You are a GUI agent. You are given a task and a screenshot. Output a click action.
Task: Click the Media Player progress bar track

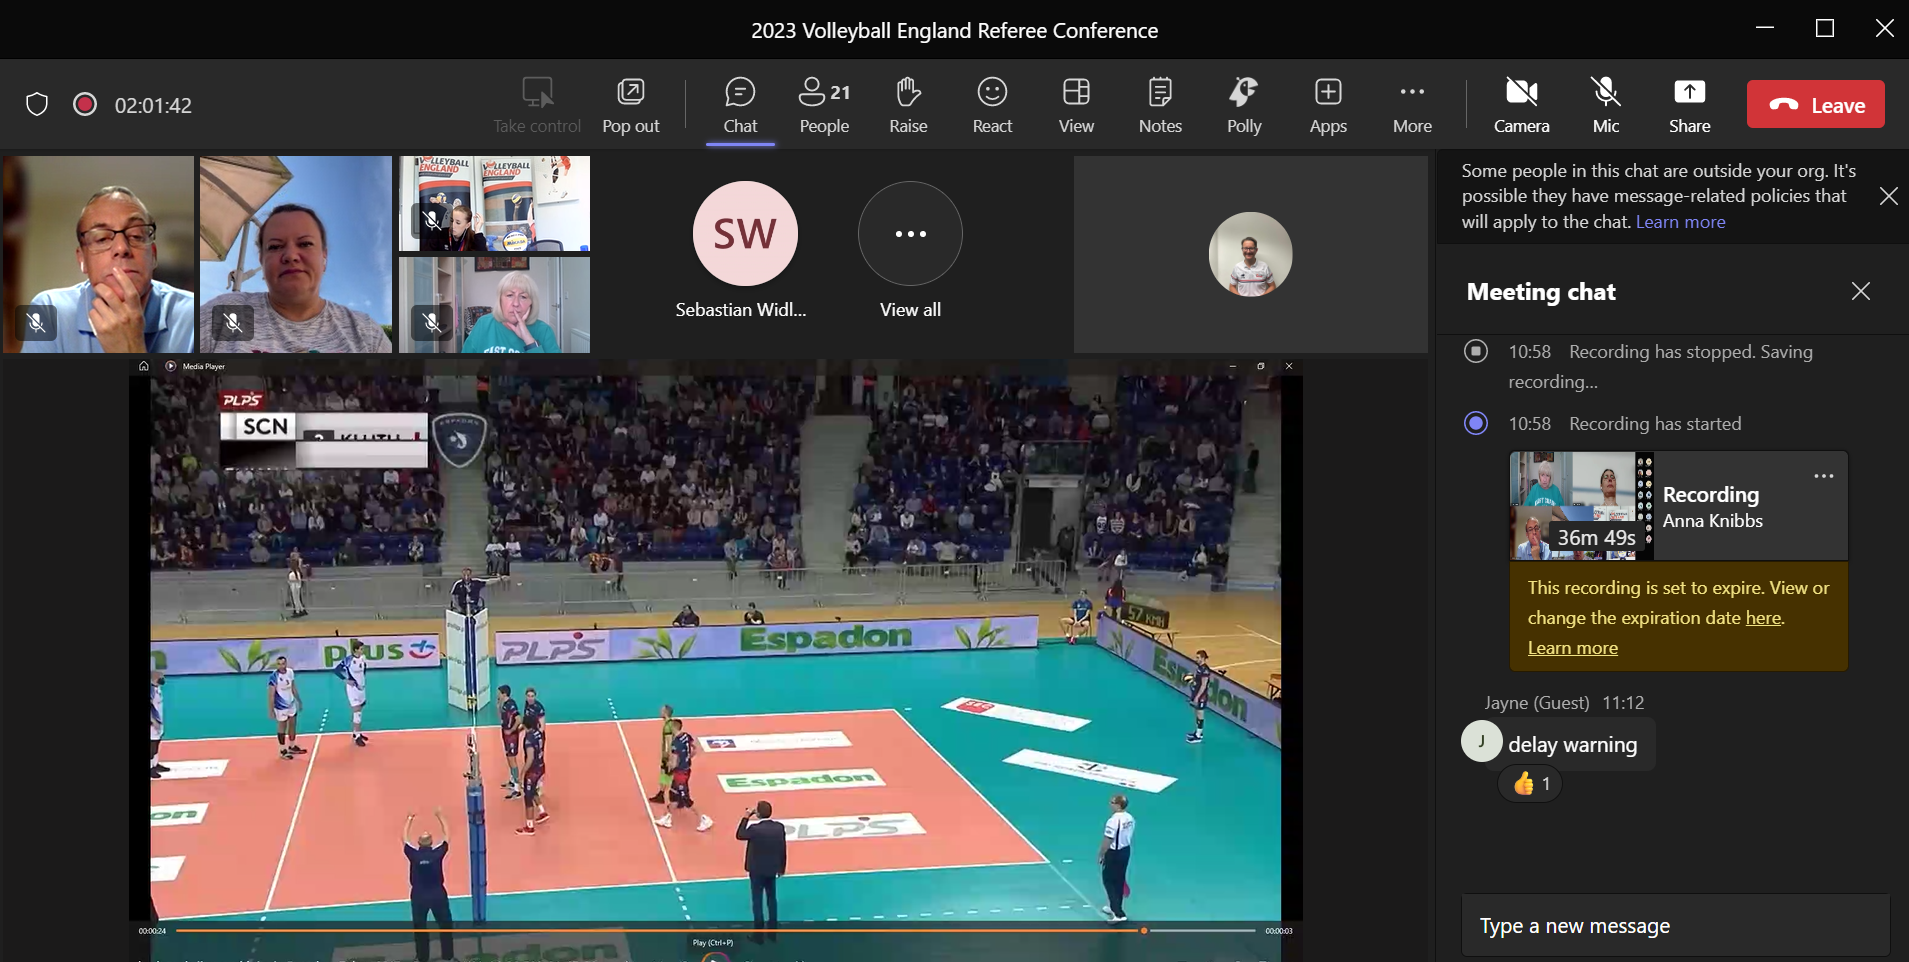pyautogui.click(x=715, y=930)
